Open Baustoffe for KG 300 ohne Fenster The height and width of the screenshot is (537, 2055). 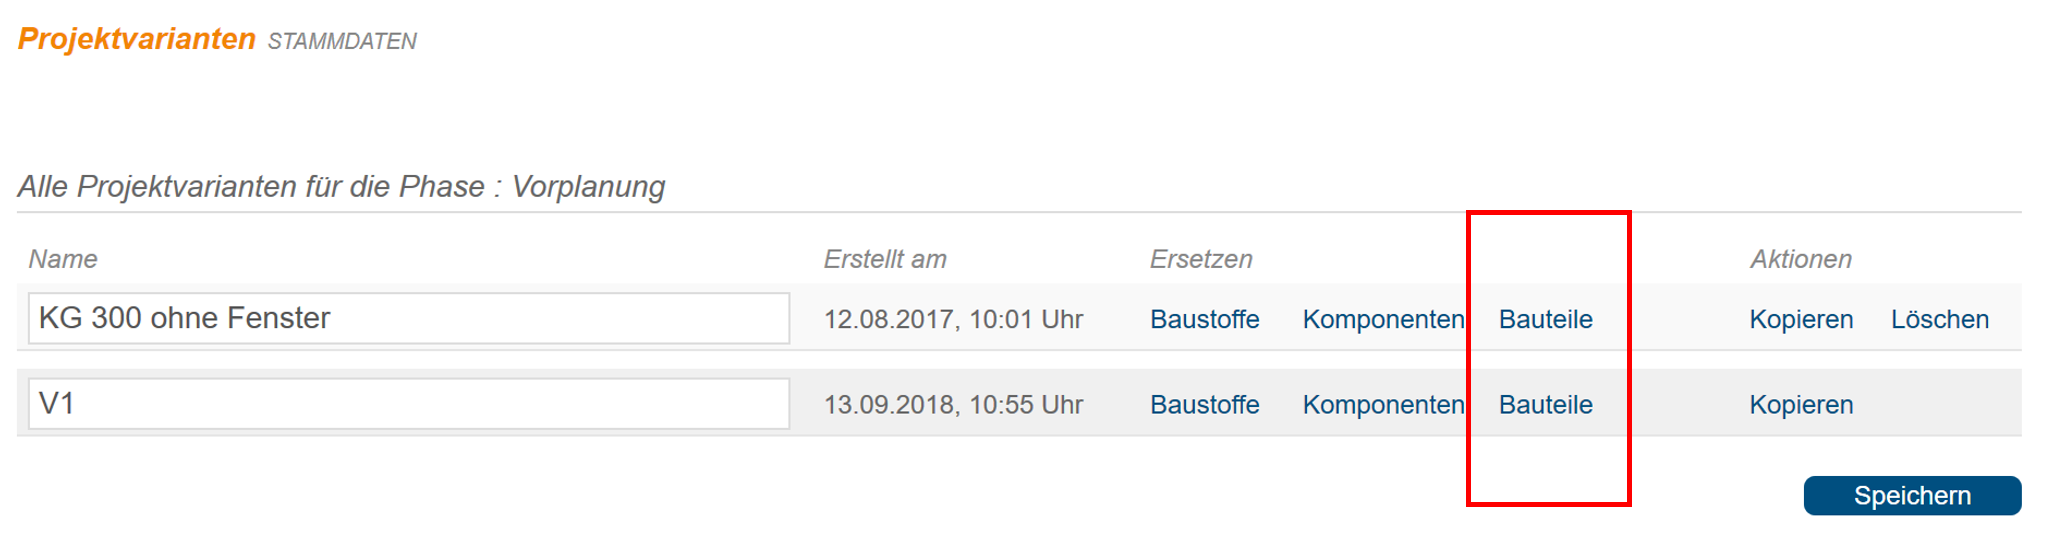pyautogui.click(x=1205, y=319)
